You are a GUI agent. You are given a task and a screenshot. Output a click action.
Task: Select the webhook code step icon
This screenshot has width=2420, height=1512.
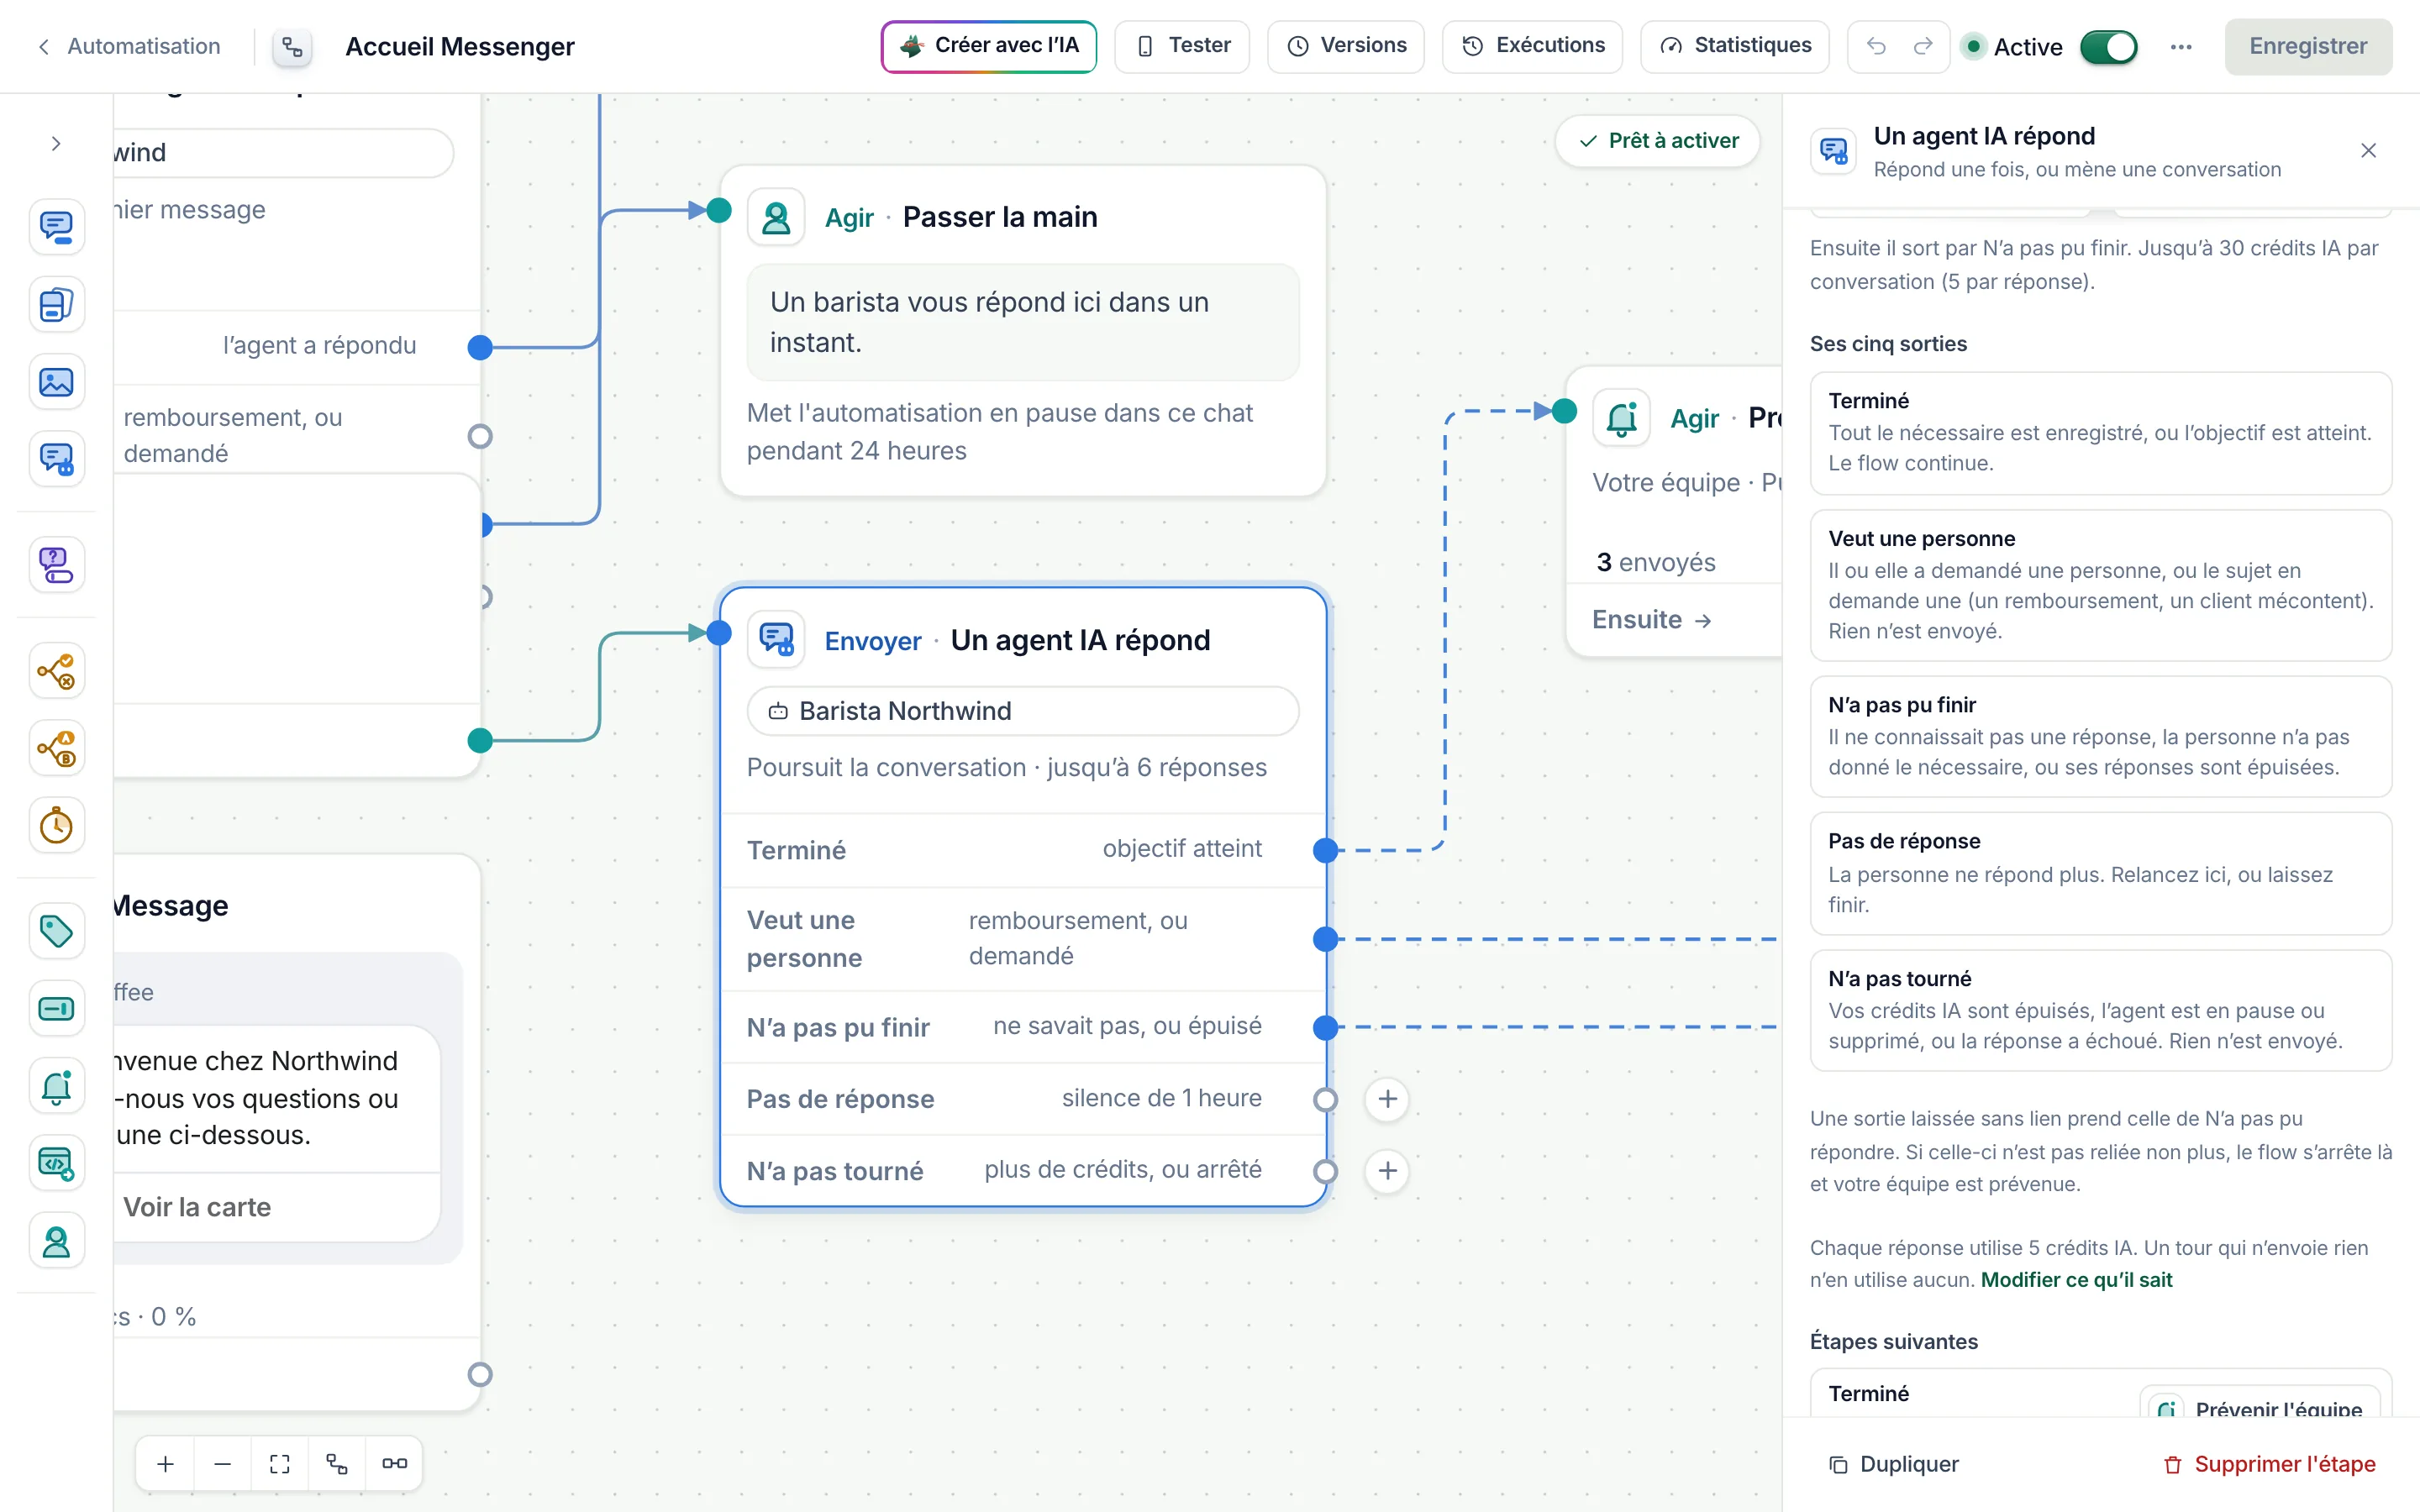pos(56,1164)
